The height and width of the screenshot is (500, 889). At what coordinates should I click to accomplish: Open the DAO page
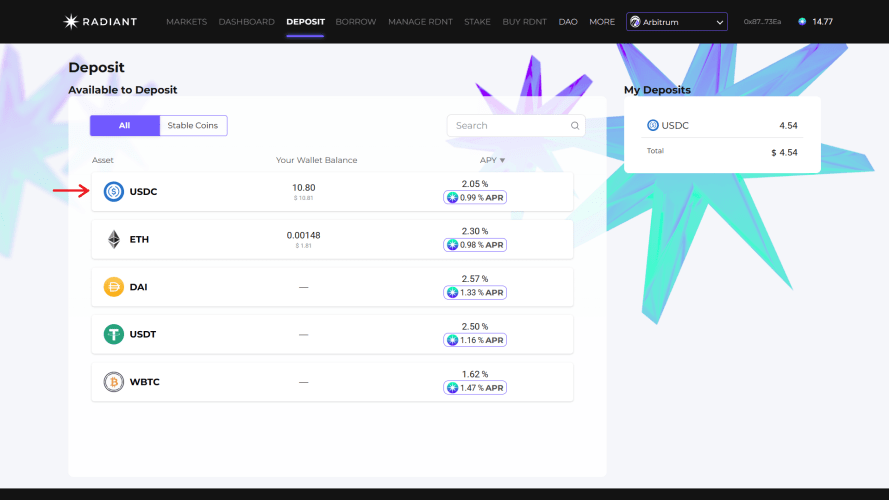click(568, 22)
